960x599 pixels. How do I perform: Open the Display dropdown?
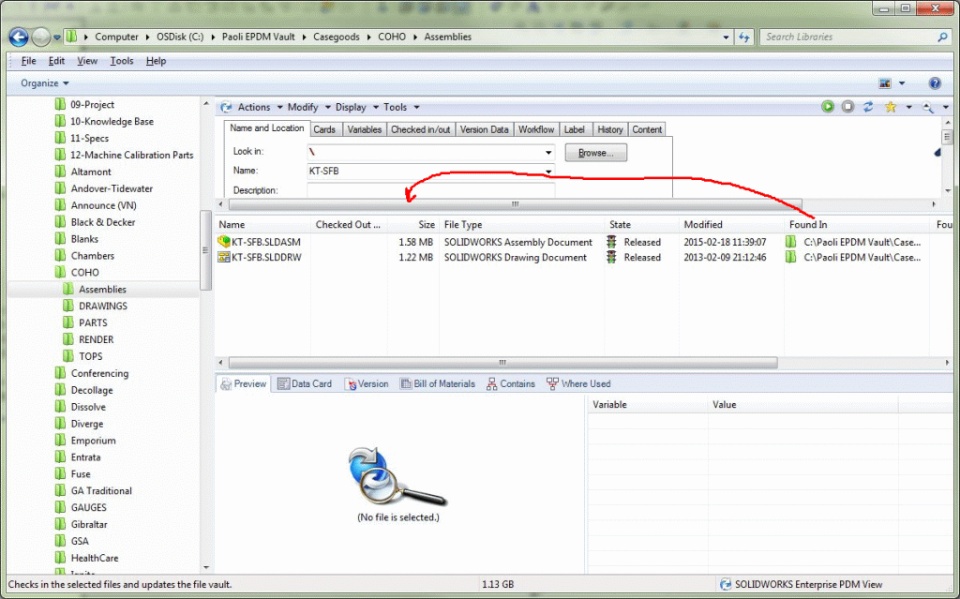[x=357, y=107]
